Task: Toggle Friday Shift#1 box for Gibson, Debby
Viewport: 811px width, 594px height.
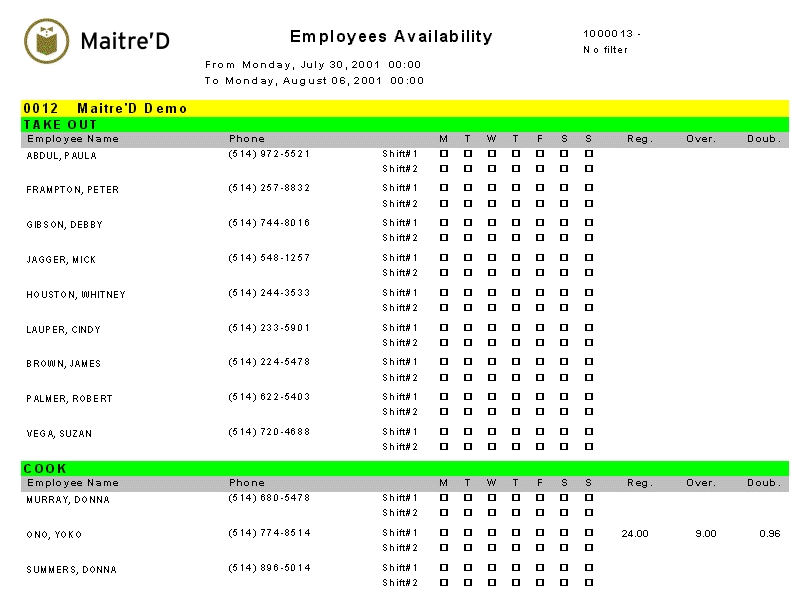Action: (x=540, y=223)
